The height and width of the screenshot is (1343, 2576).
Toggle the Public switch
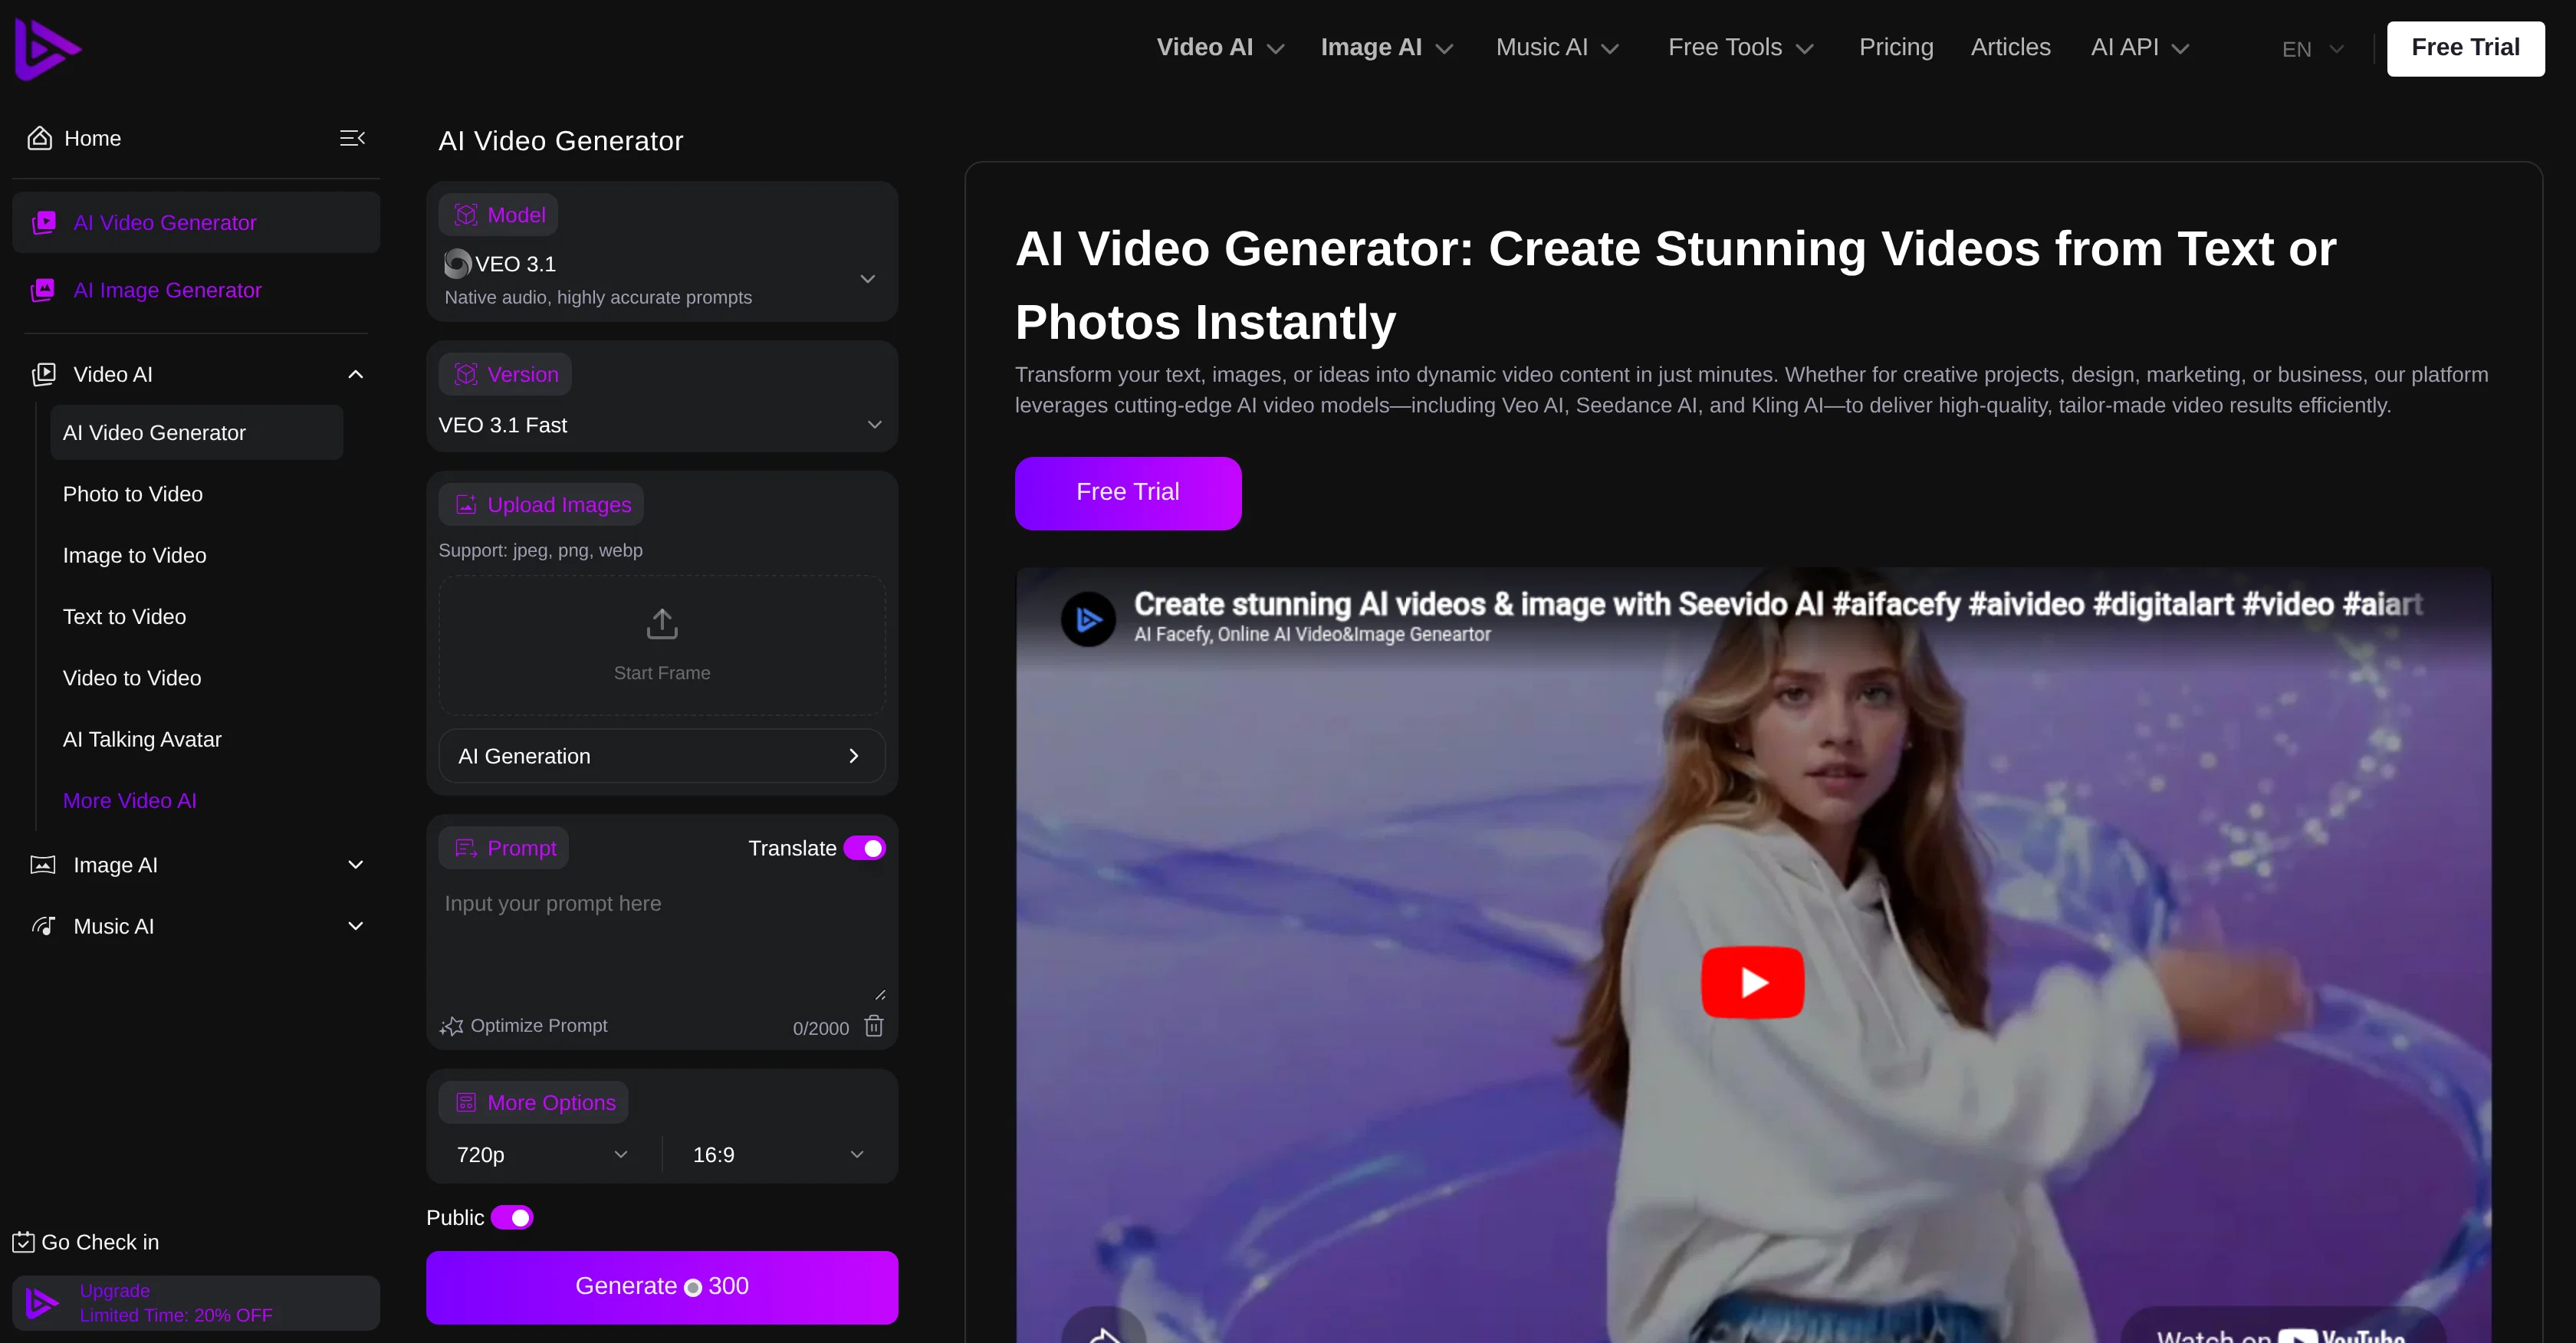point(512,1217)
